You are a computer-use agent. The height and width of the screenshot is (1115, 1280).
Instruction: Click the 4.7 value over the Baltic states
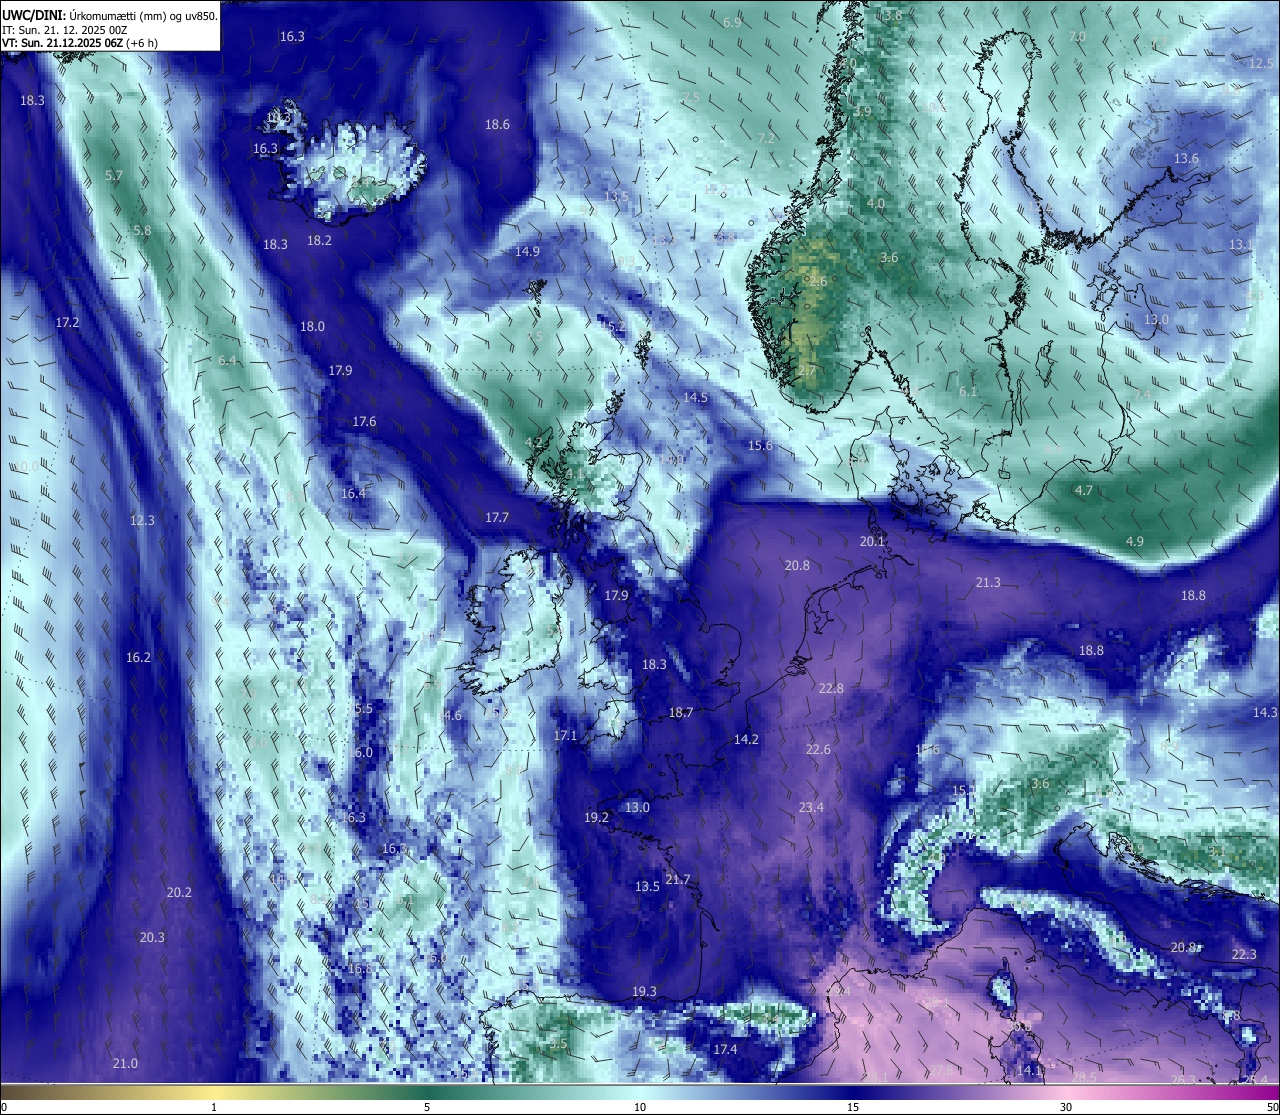tap(1083, 491)
